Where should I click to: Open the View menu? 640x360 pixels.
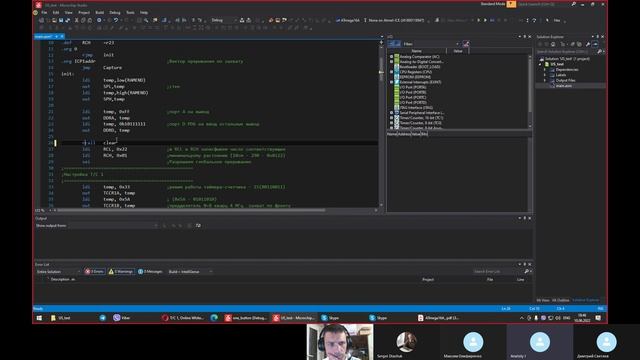click(68, 13)
